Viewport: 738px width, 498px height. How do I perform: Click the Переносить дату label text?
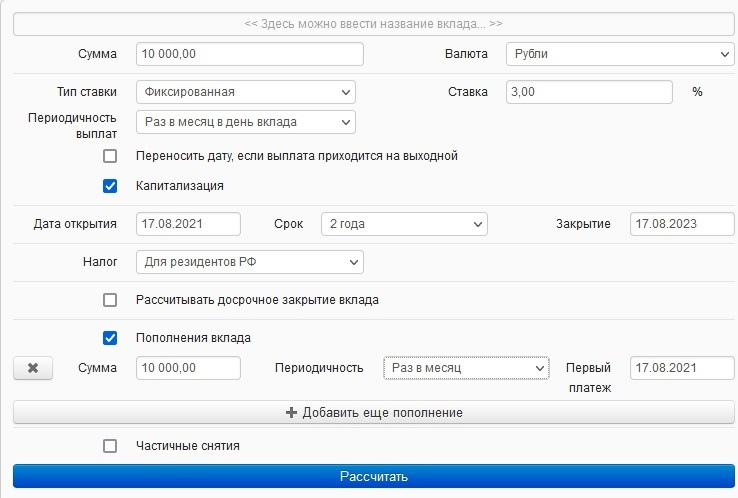pos(297,156)
